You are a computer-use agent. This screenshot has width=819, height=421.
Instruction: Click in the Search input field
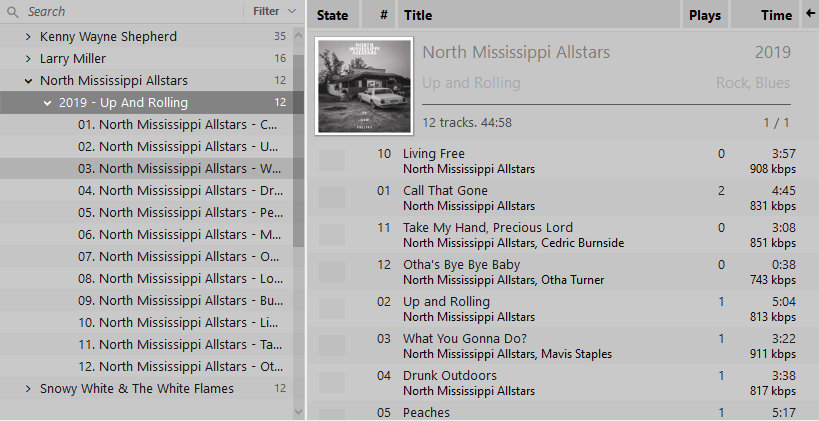tap(131, 11)
